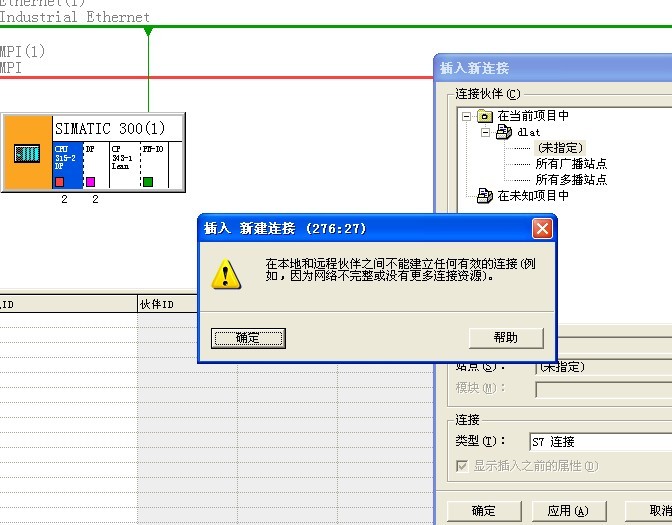Select 在当前项目中 tree label

click(x=533, y=116)
